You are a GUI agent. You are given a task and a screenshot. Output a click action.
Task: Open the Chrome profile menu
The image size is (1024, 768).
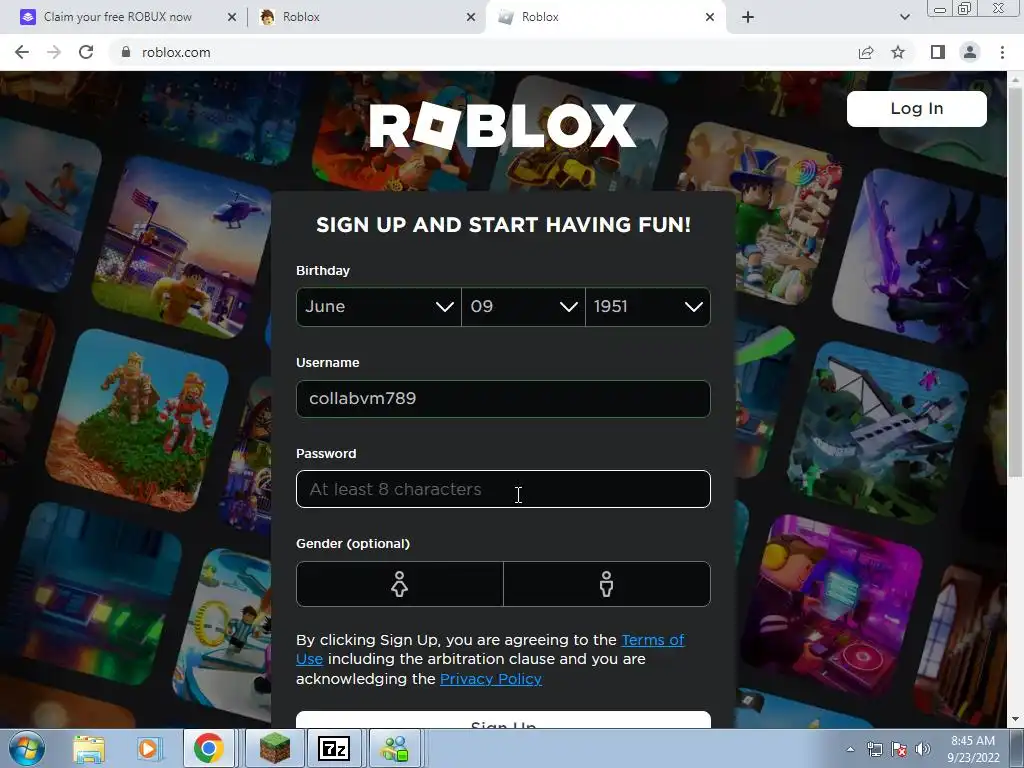tap(970, 52)
